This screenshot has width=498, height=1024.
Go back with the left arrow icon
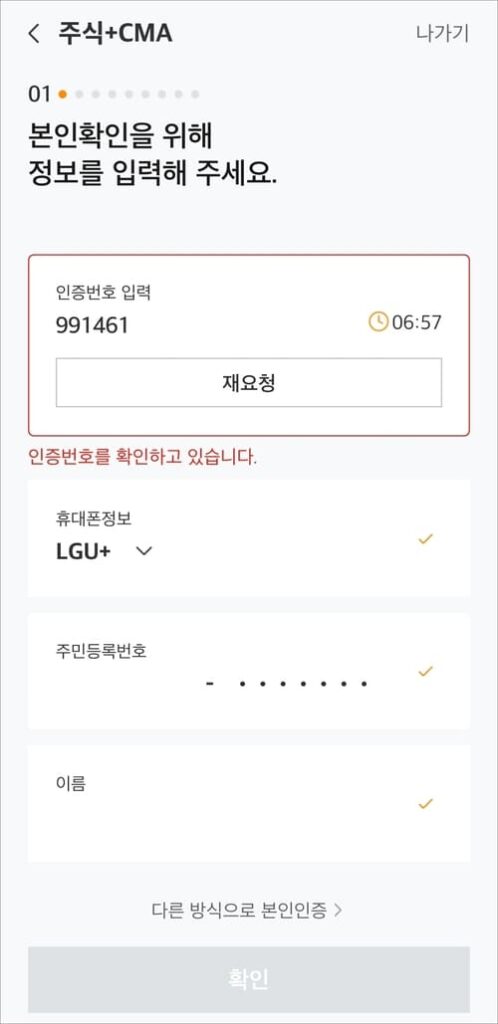tap(34, 34)
